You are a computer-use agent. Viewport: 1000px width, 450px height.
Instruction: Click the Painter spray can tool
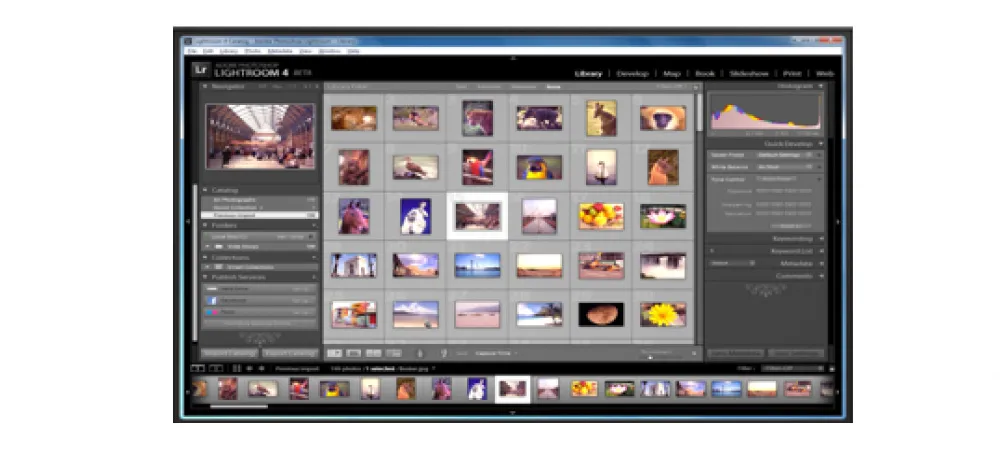point(419,353)
